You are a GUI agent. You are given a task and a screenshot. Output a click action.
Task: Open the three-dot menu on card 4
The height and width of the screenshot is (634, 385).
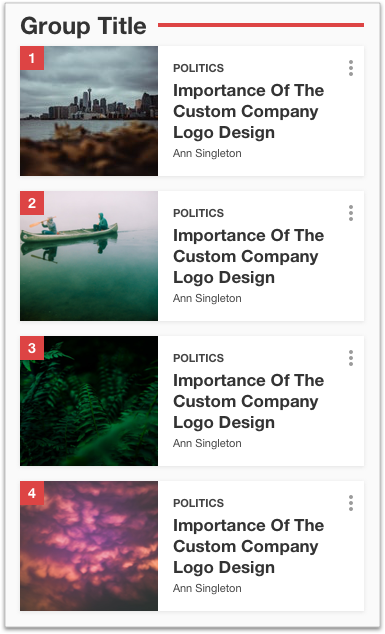(x=351, y=503)
